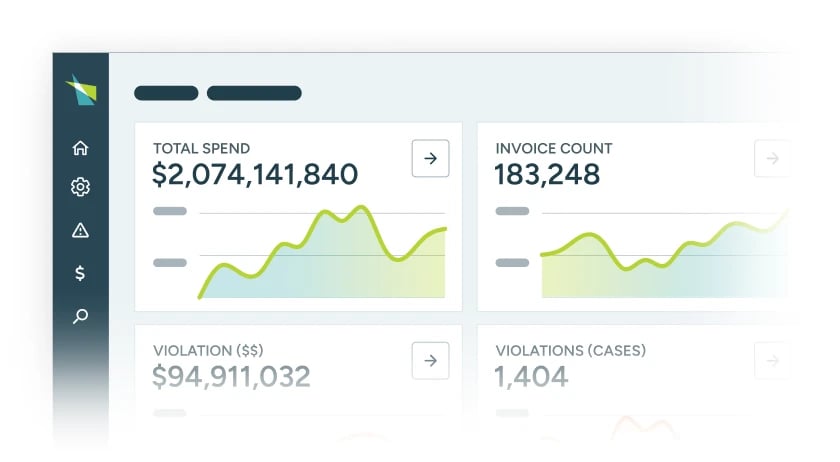Click the $2,074,141,840 total spend value
840x462 pixels.
255,175
